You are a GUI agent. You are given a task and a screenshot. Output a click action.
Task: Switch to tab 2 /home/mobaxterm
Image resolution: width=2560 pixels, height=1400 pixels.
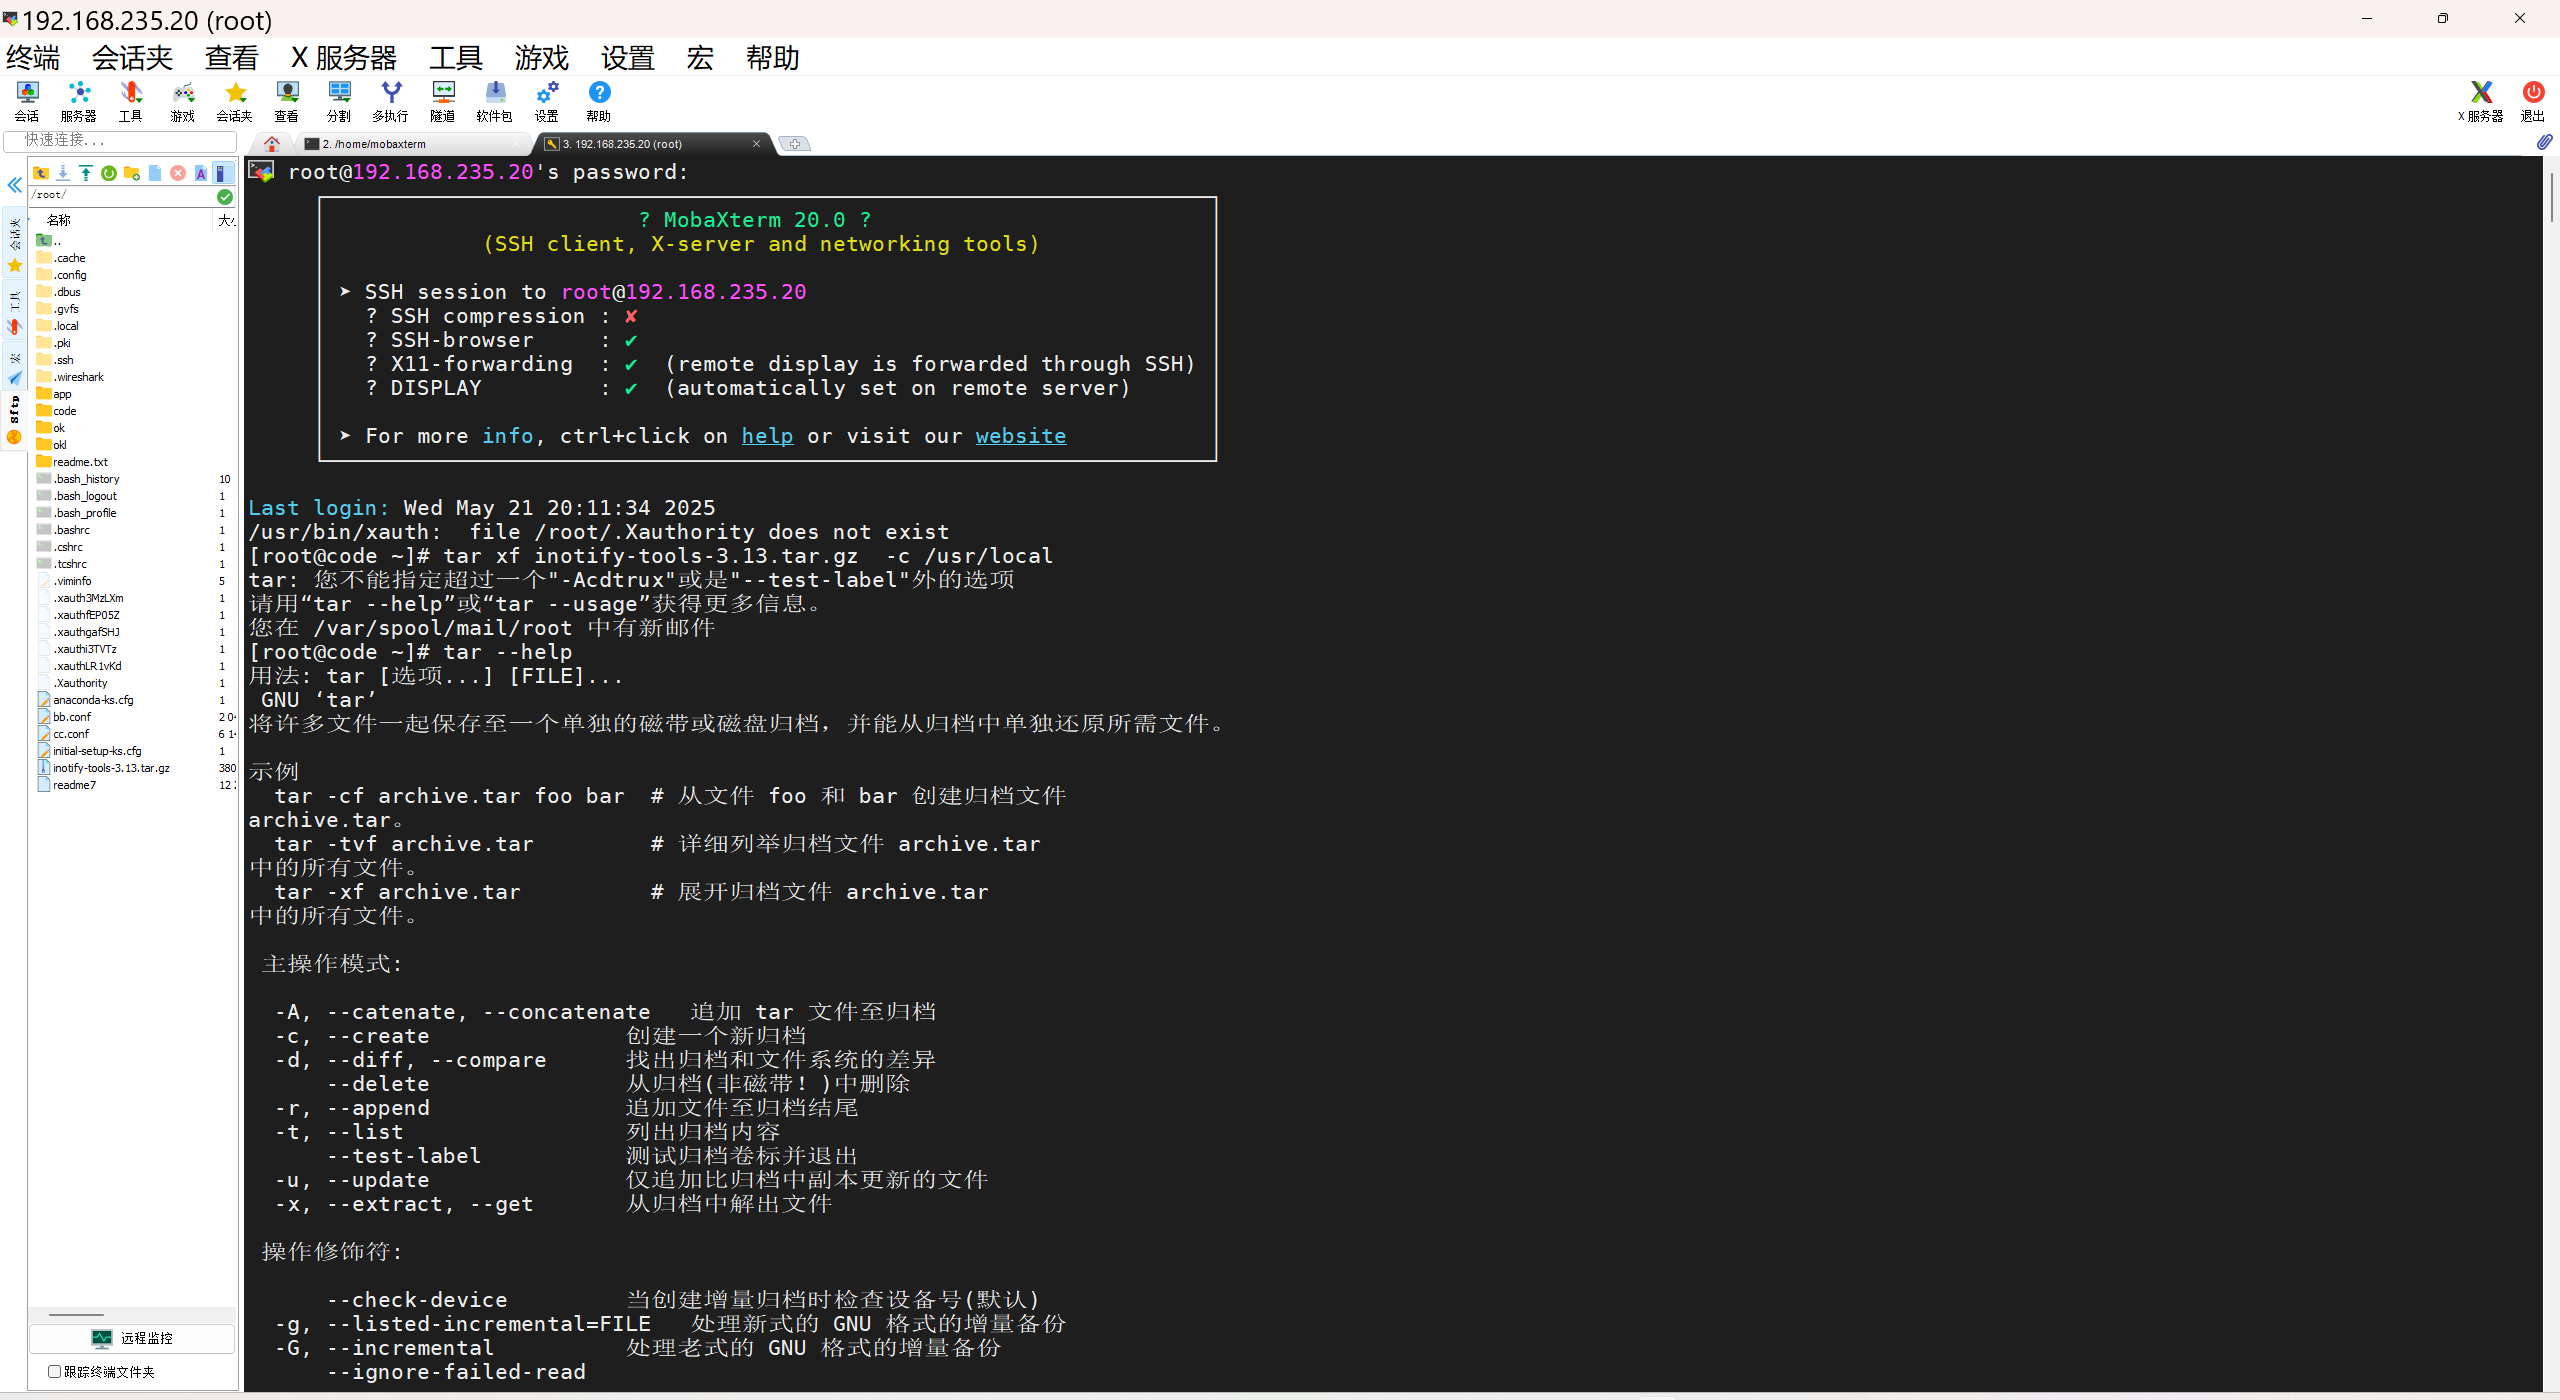[x=375, y=144]
